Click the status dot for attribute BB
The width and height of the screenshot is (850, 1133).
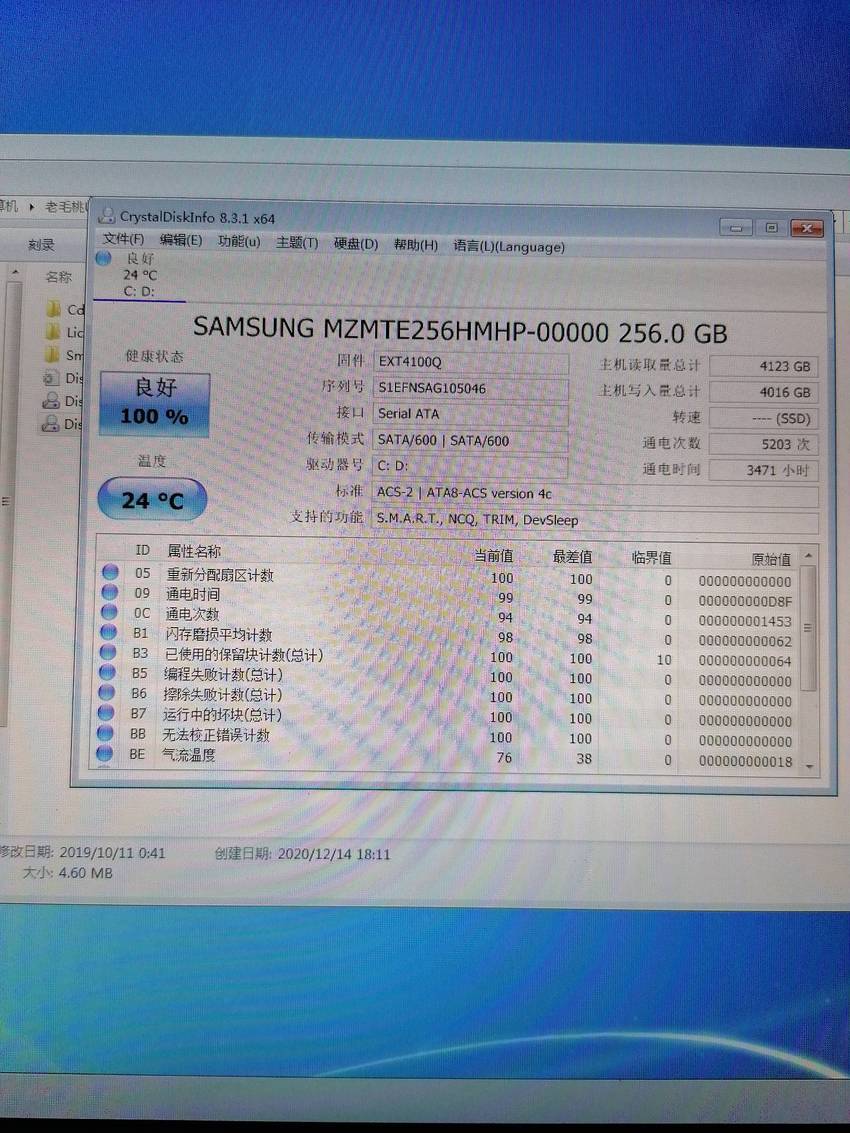(x=105, y=733)
